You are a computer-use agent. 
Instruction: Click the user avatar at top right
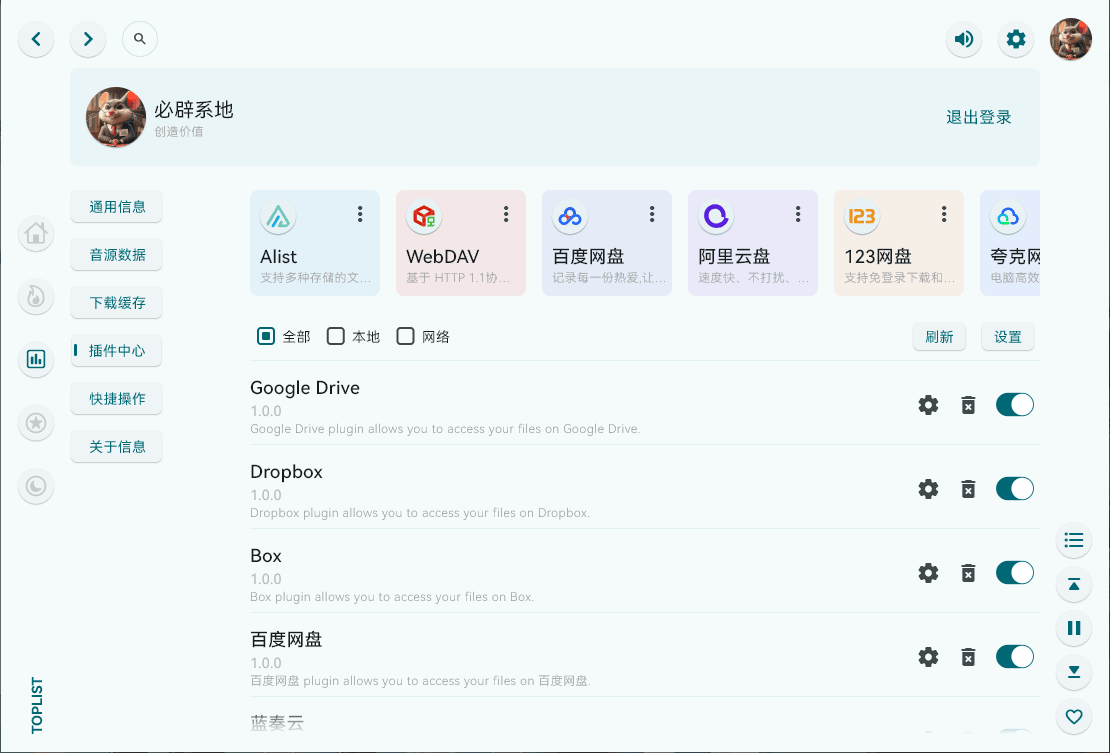(1070, 39)
